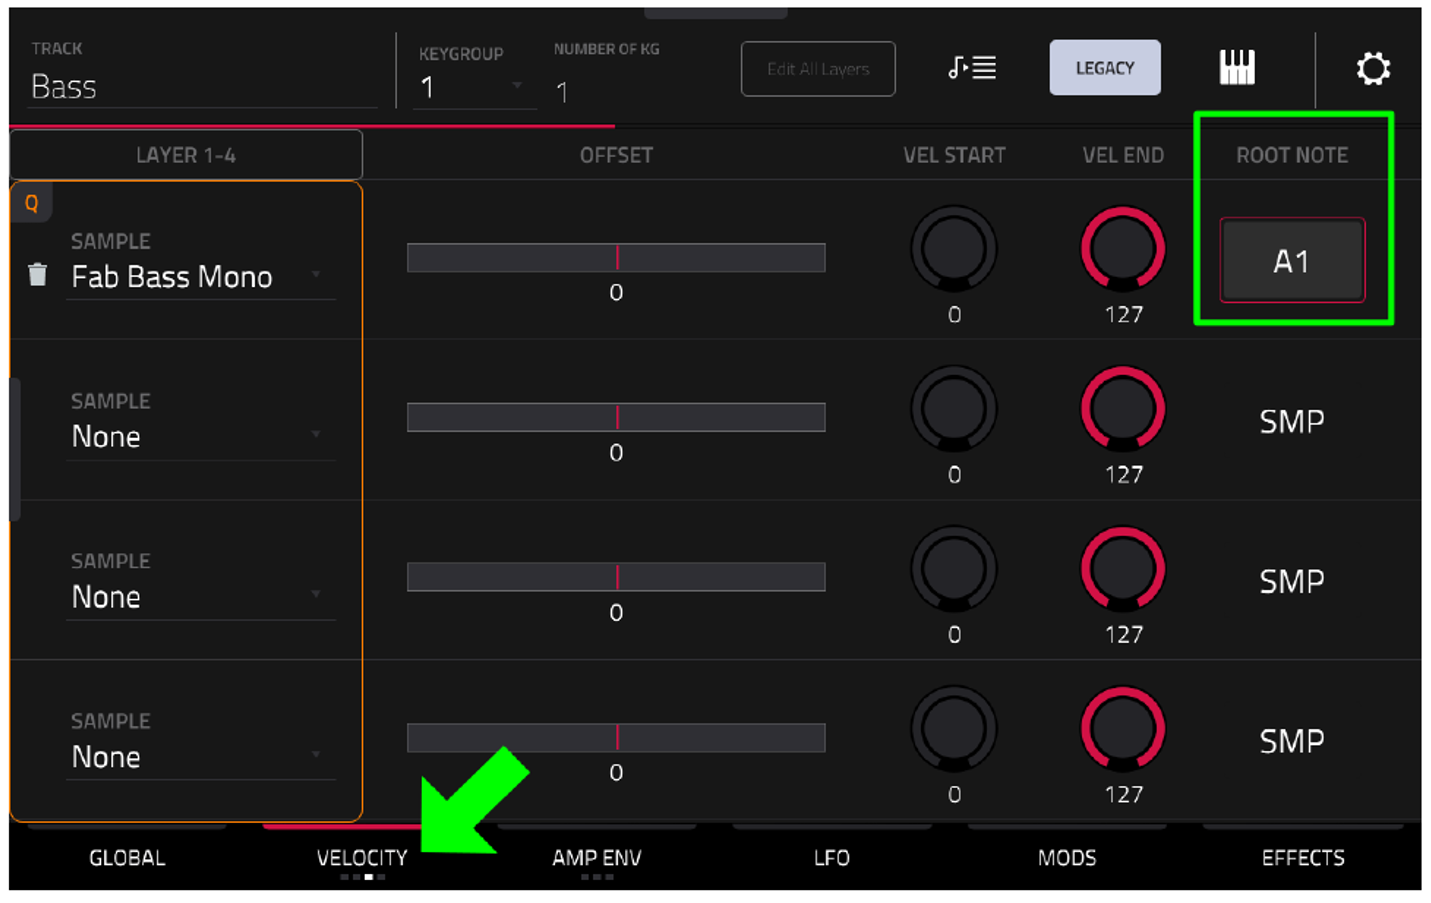Open the Fab Bass Mono sample dropdown
The image size is (1431, 903).
[201, 276]
